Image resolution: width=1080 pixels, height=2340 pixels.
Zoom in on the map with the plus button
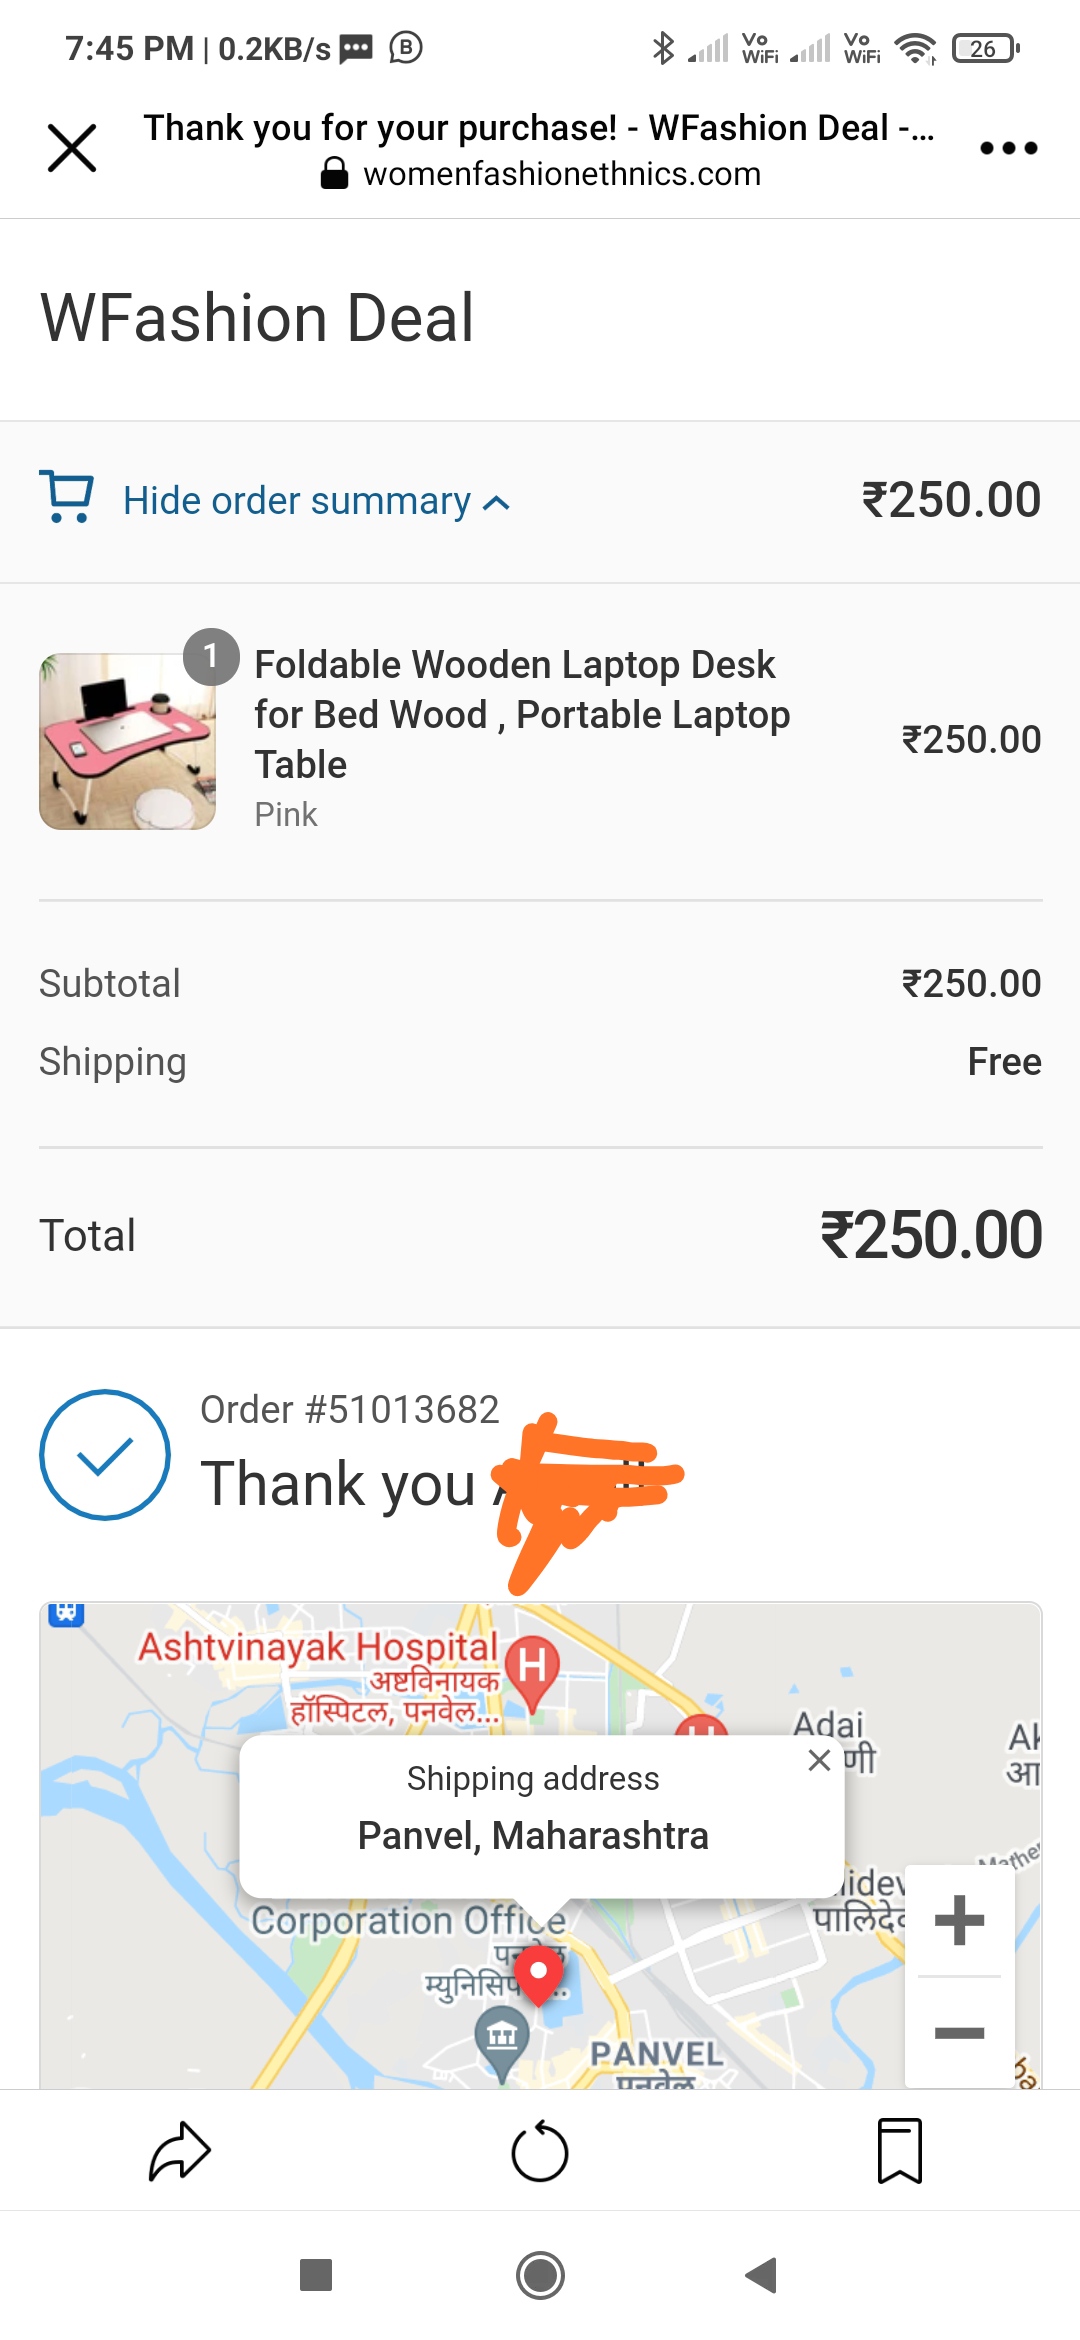coord(959,1920)
